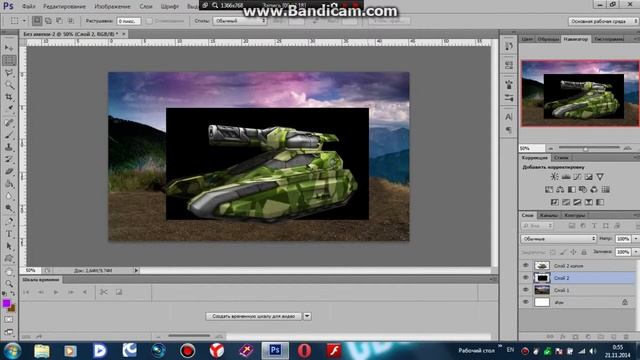Toggle visibility of the 'Фон' background layer
Viewport: 640px width, 360px height.
click(x=526, y=302)
